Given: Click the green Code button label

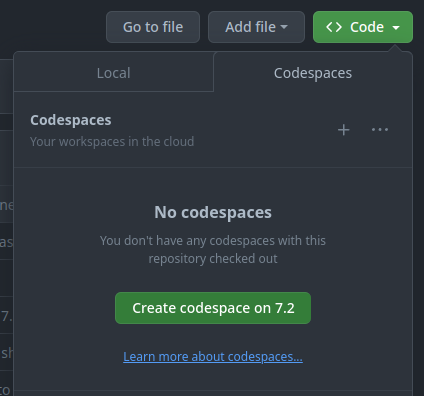Looking at the screenshot, I should click(x=367, y=27).
